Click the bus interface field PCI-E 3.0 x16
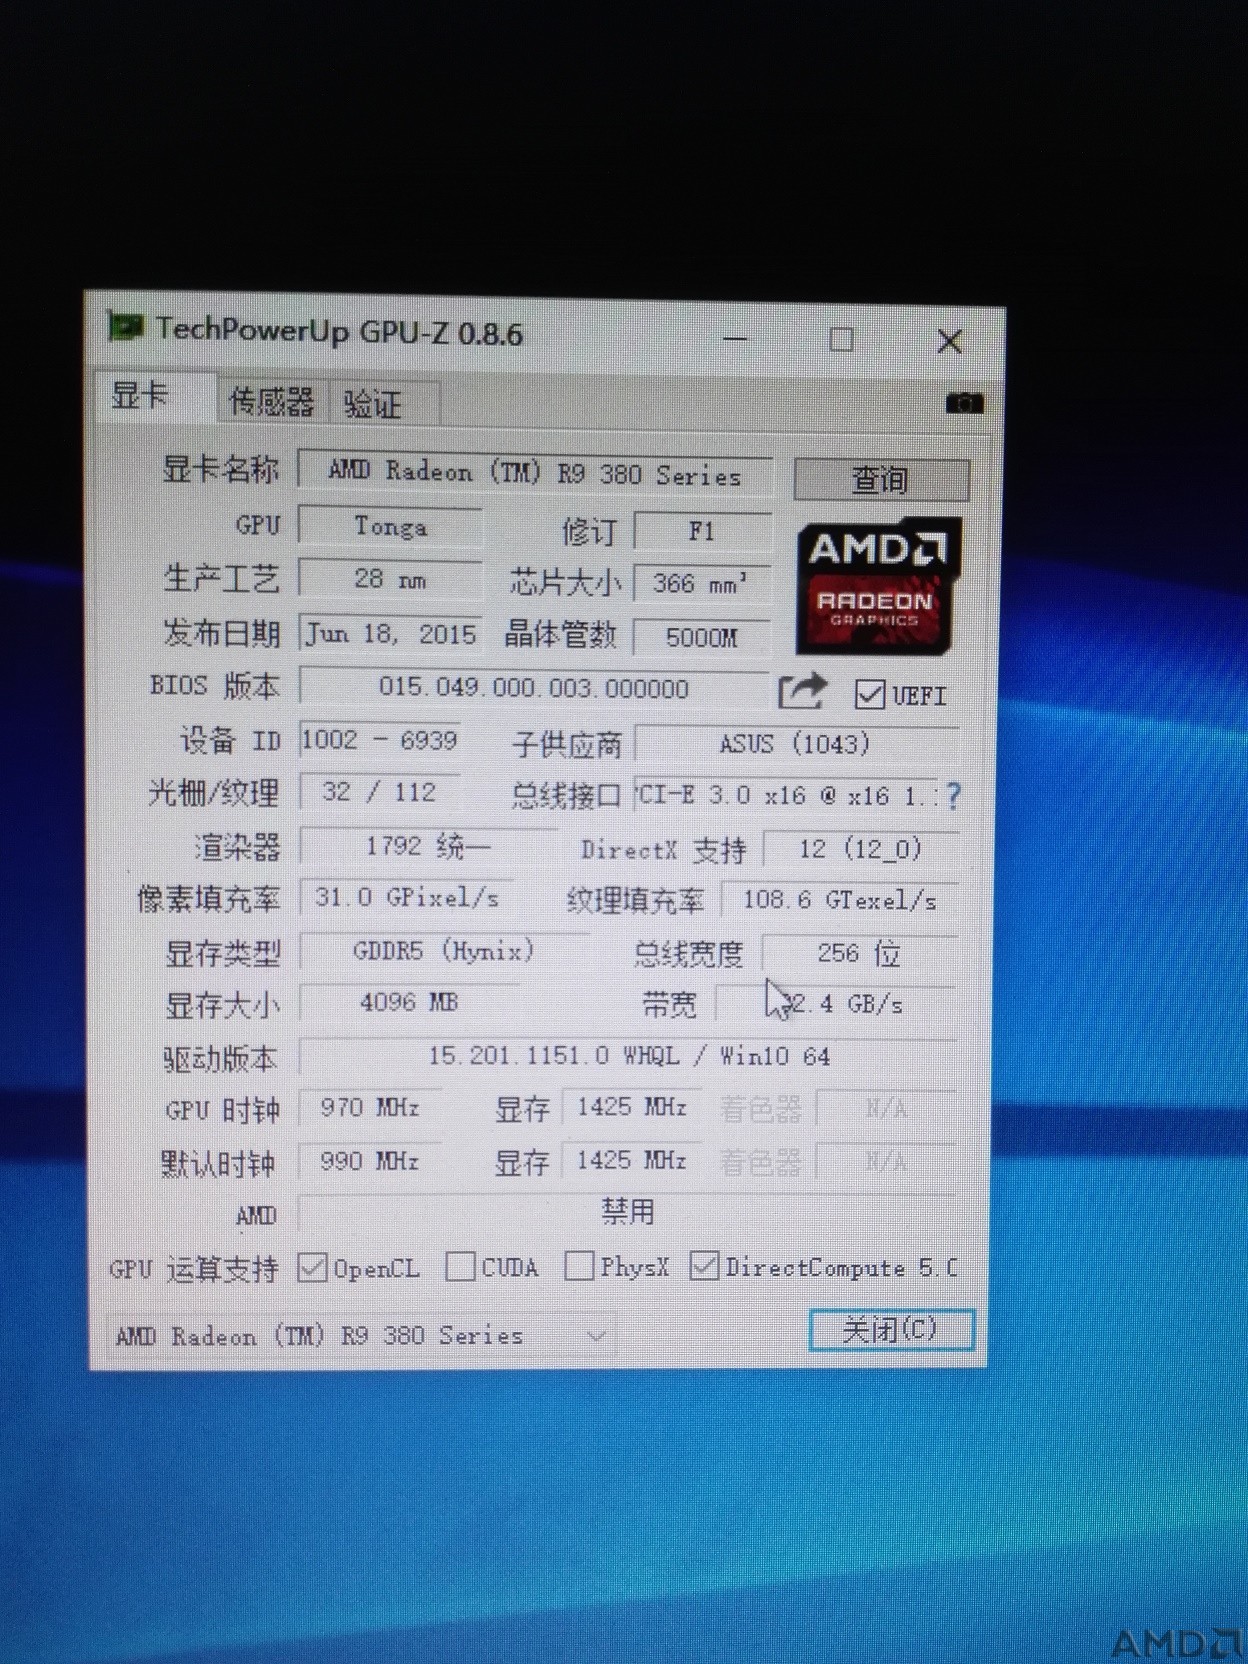1248x1664 pixels. (786, 796)
